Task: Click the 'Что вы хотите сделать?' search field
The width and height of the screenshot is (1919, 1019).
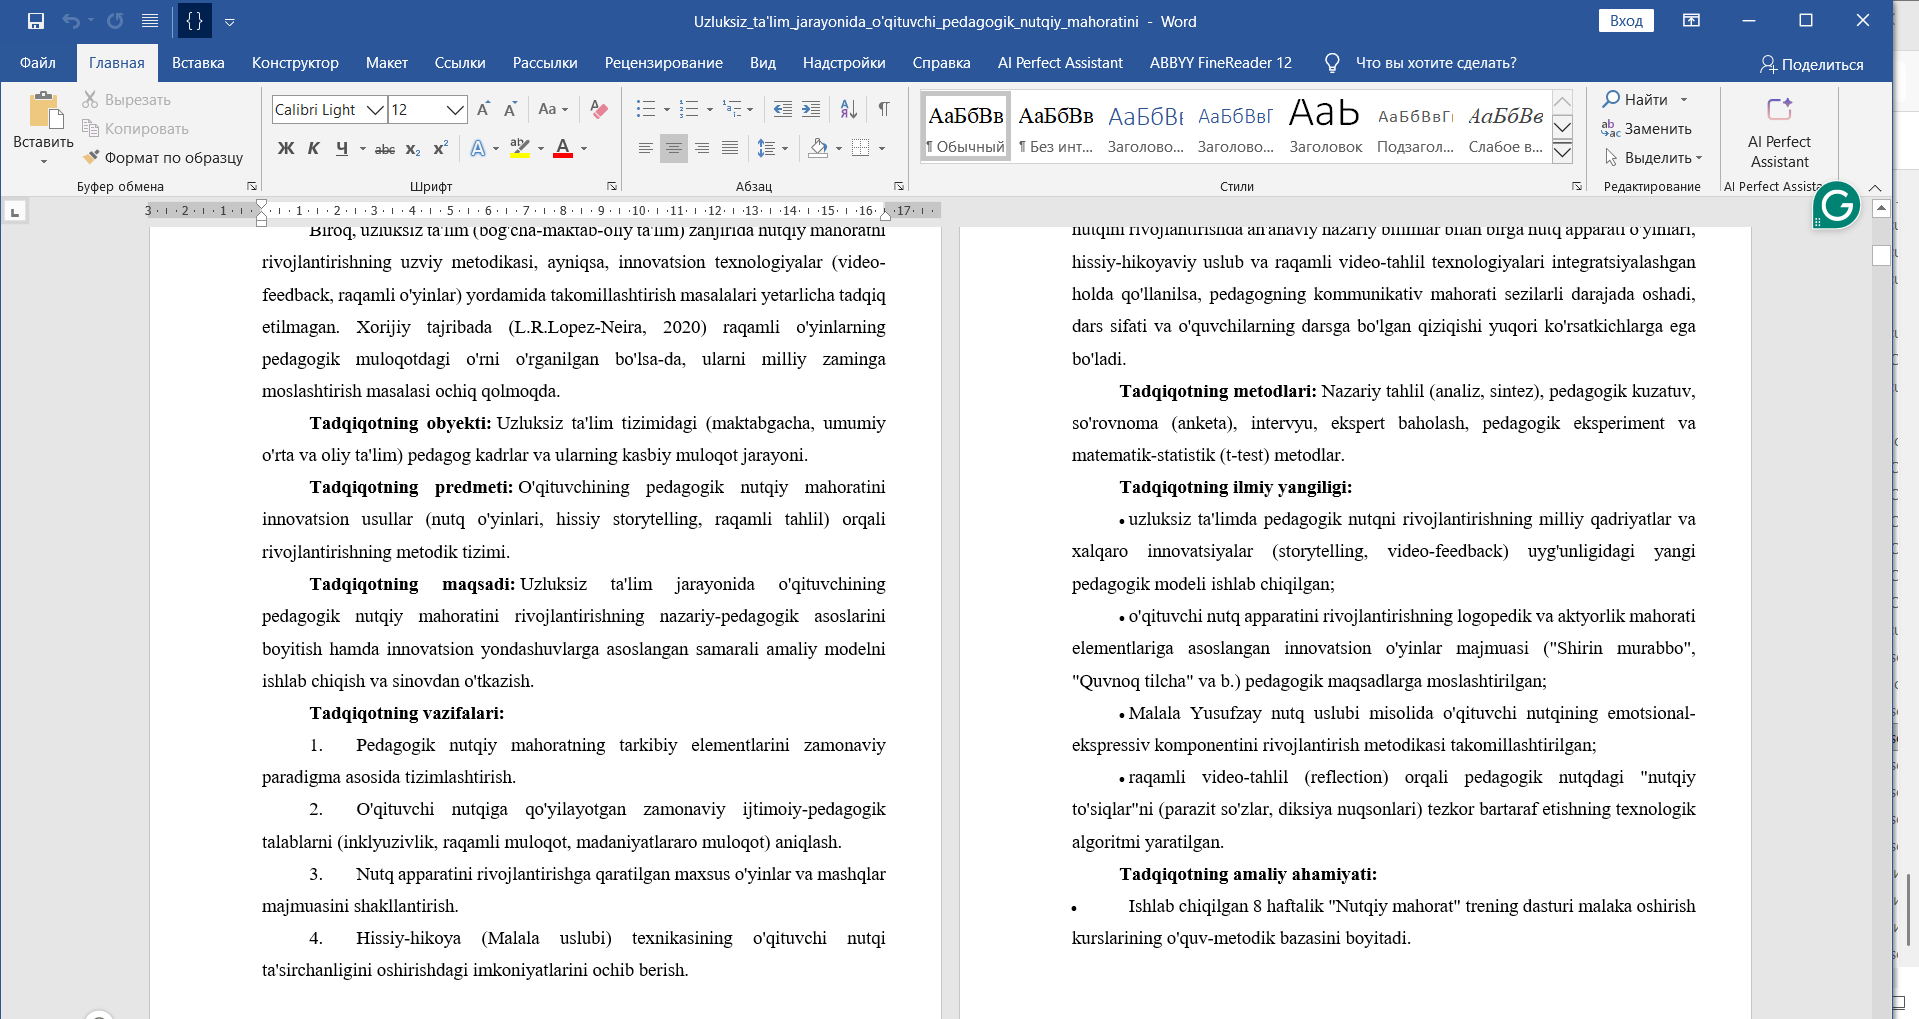Action: point(1435,63)
